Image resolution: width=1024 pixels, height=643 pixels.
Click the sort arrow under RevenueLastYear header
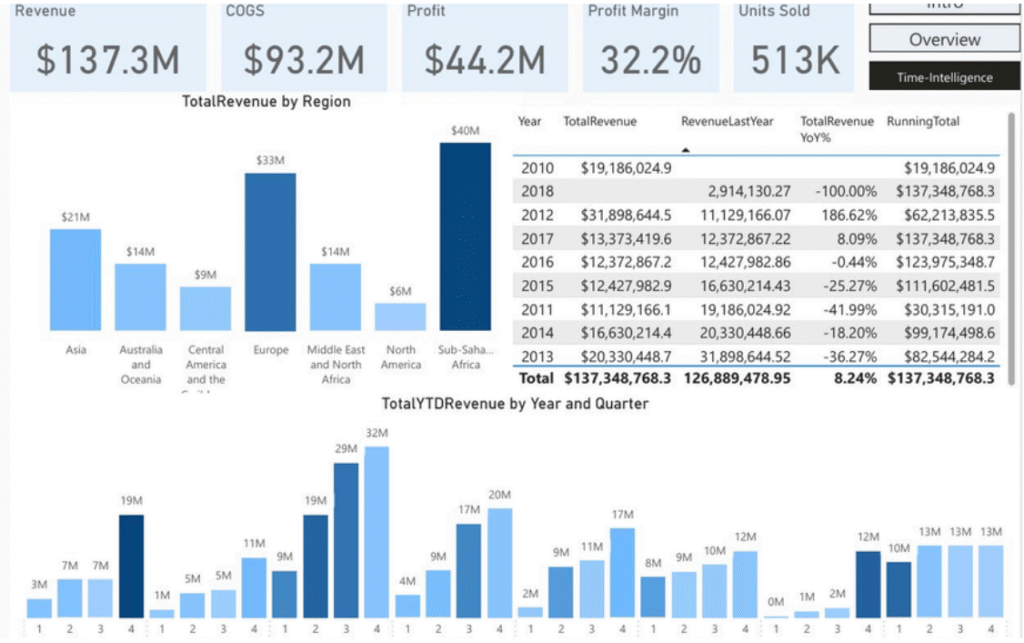[688, 149]
